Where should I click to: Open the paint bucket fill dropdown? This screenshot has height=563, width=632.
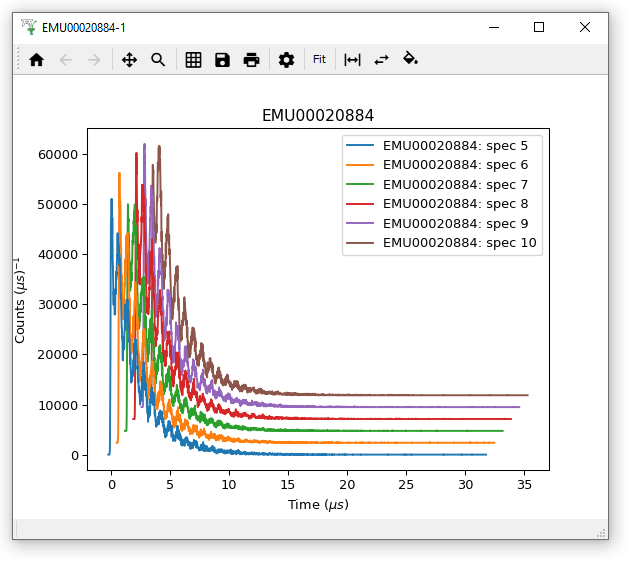pyautogui.click(x=410, y=60)
